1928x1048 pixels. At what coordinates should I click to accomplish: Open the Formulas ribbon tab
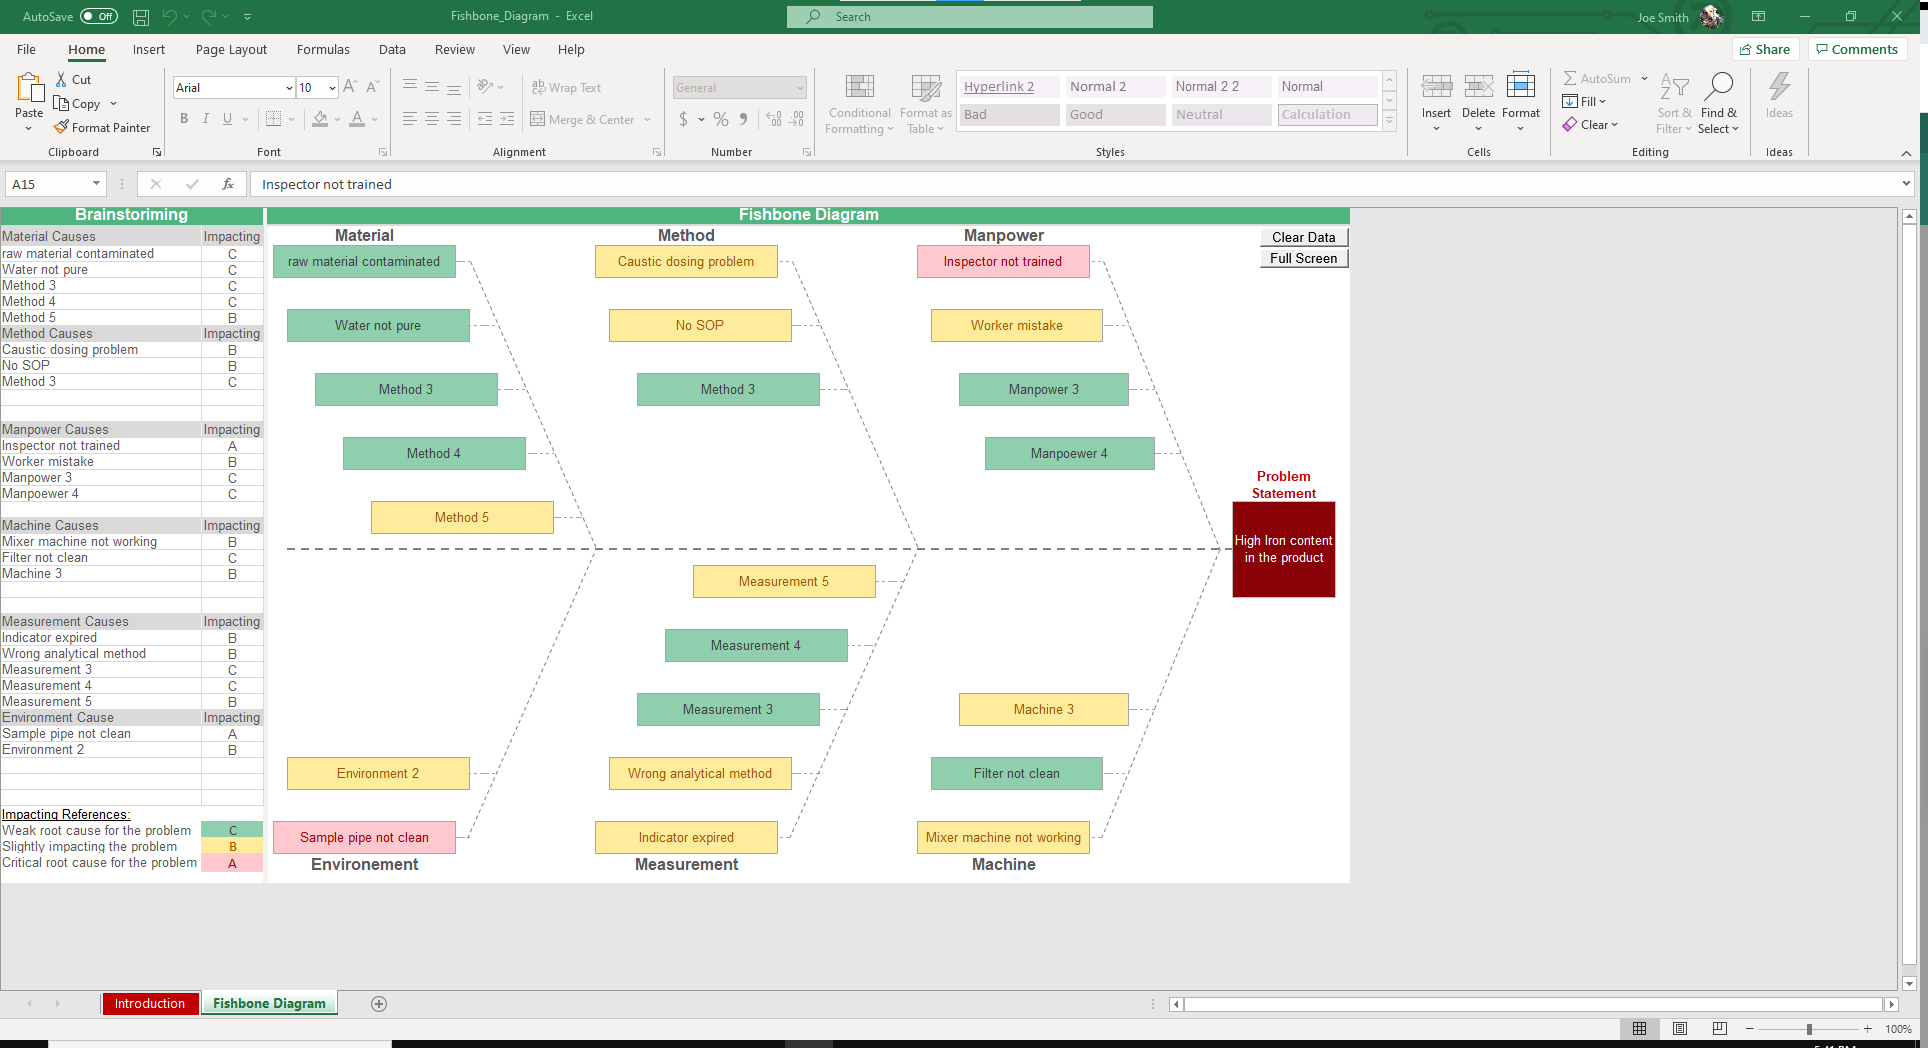(x=323, y=49)
